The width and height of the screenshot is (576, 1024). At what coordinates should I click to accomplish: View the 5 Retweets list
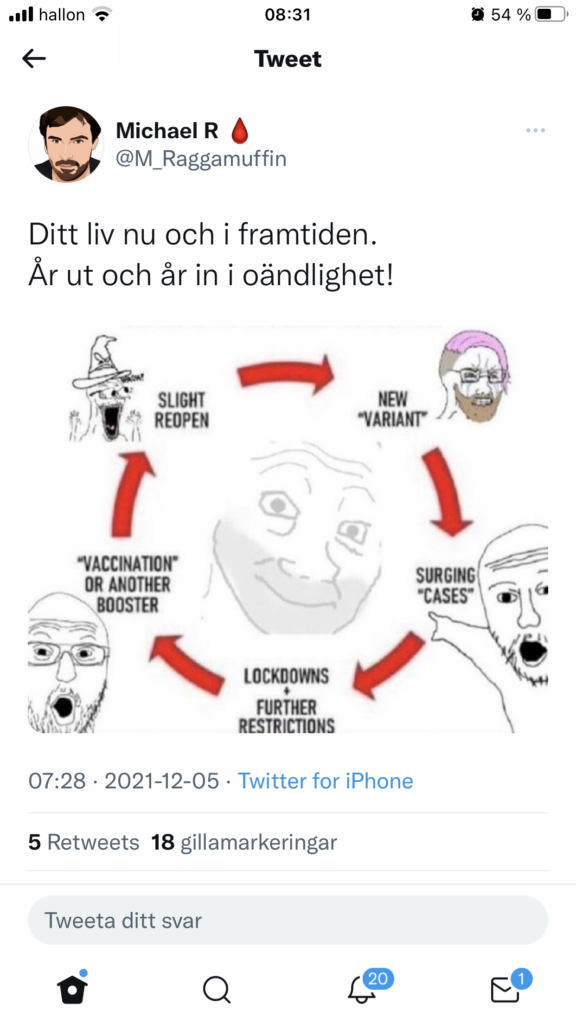click(84, 842)
